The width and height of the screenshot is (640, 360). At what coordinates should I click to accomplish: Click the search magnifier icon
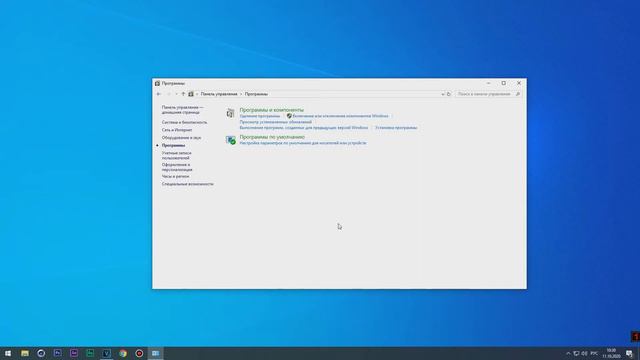[518, 94]
